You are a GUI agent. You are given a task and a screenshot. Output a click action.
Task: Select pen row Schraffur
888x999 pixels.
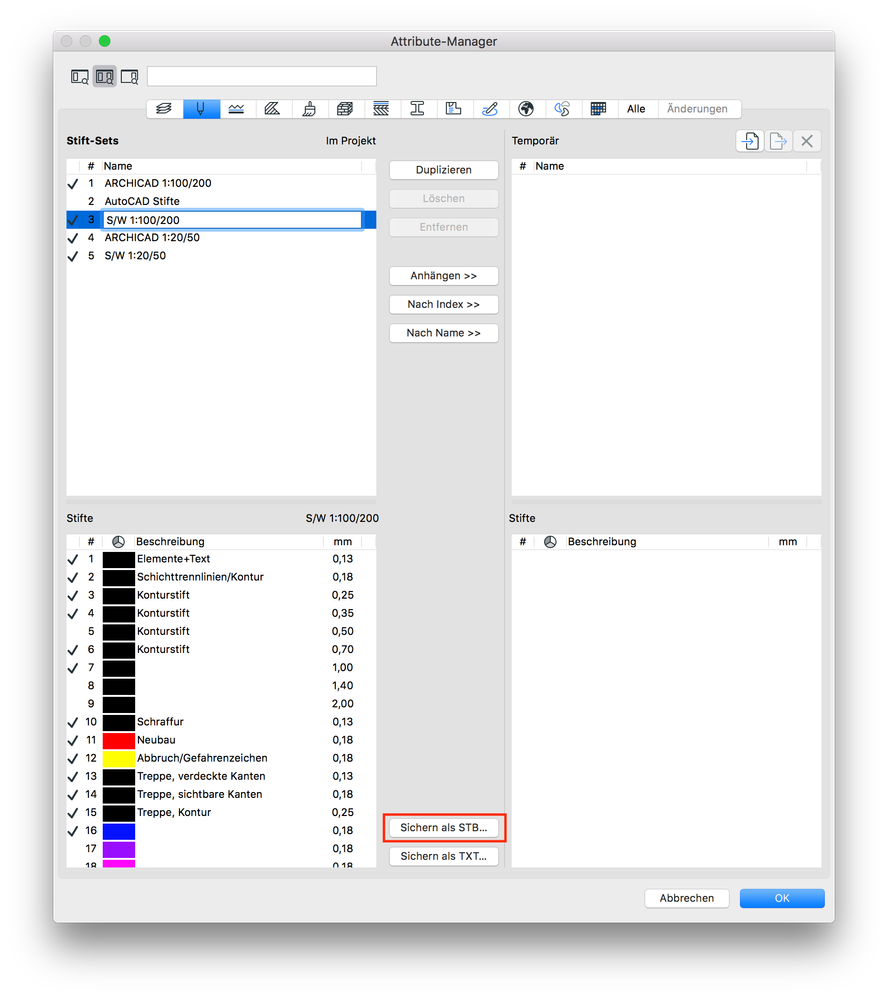pos(221,722)
